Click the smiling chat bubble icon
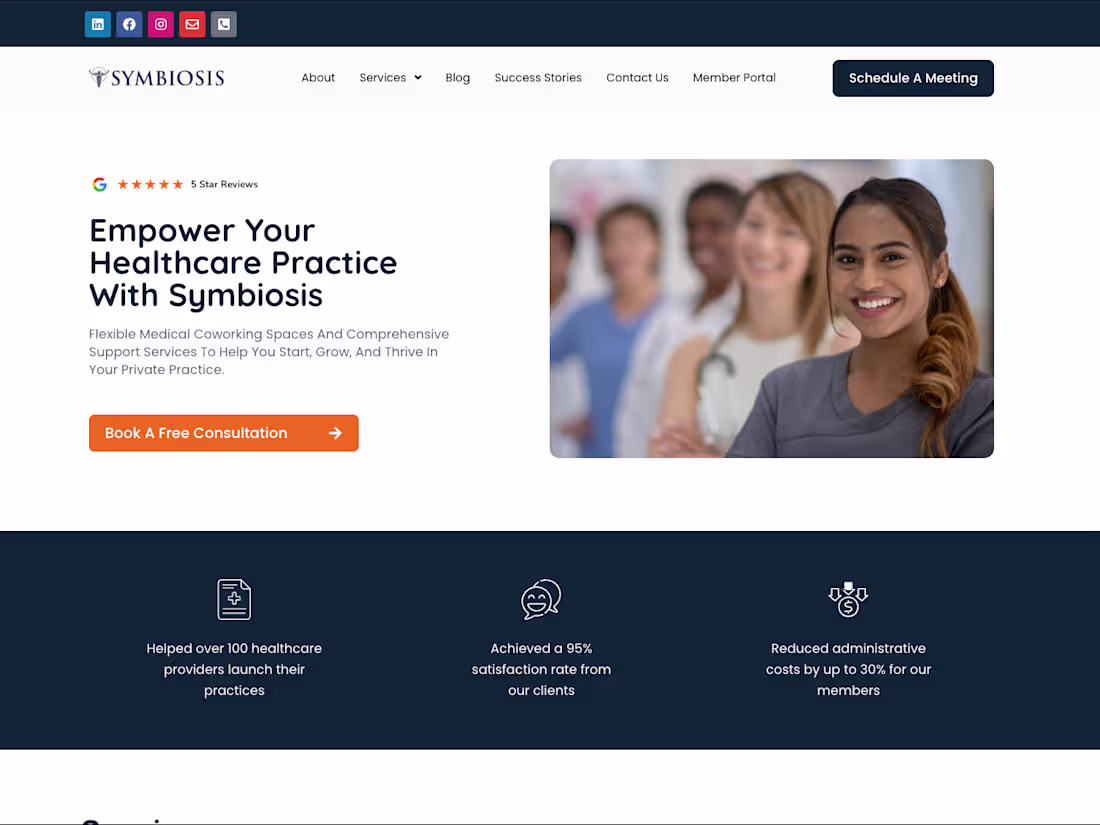 pos(541,600)
